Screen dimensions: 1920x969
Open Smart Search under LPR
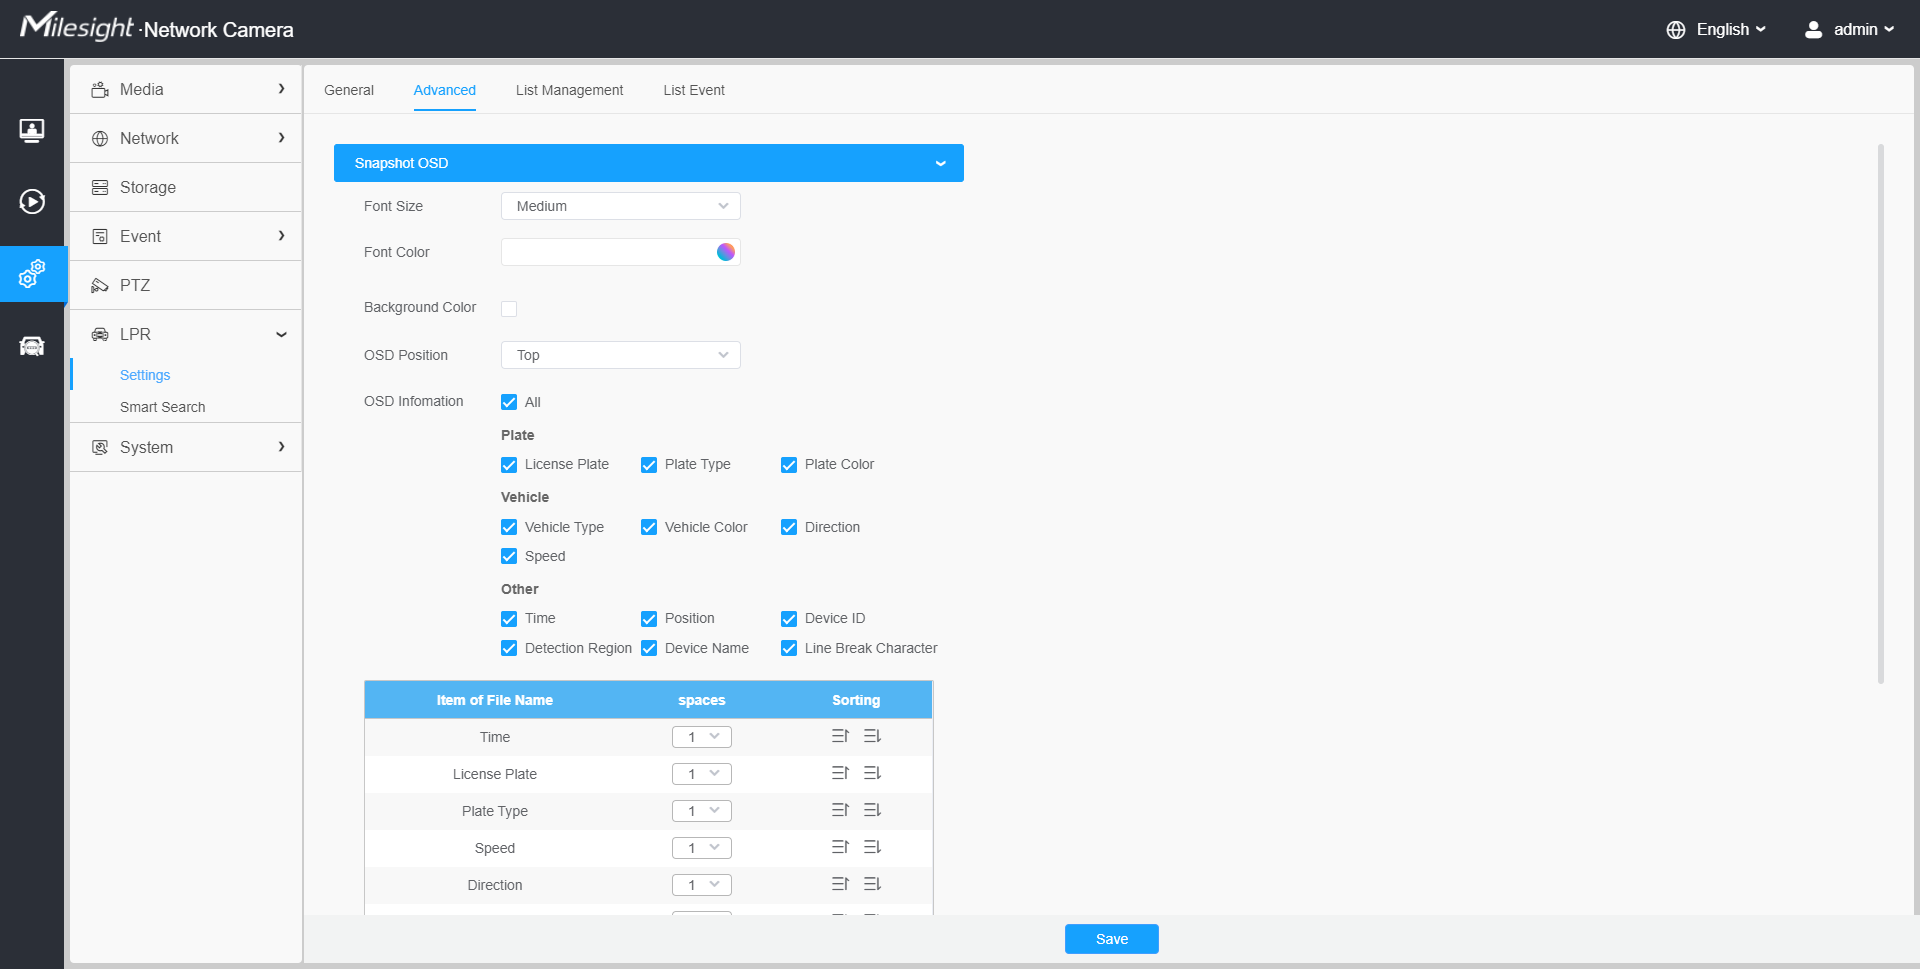click(162, 407)
